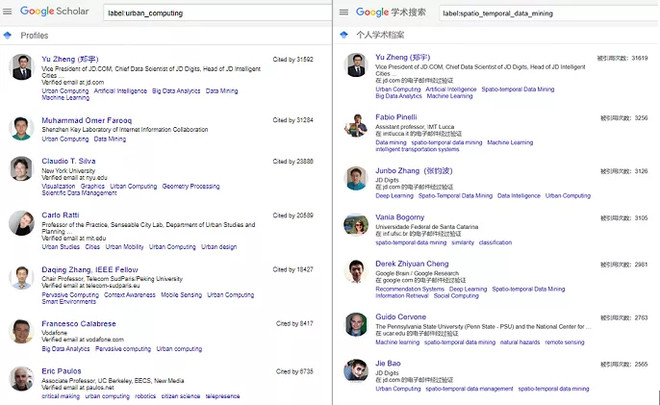Open Claudio T. Silva's profile photo
Viewport: 660px width, 405px height.
coord(21,169)
